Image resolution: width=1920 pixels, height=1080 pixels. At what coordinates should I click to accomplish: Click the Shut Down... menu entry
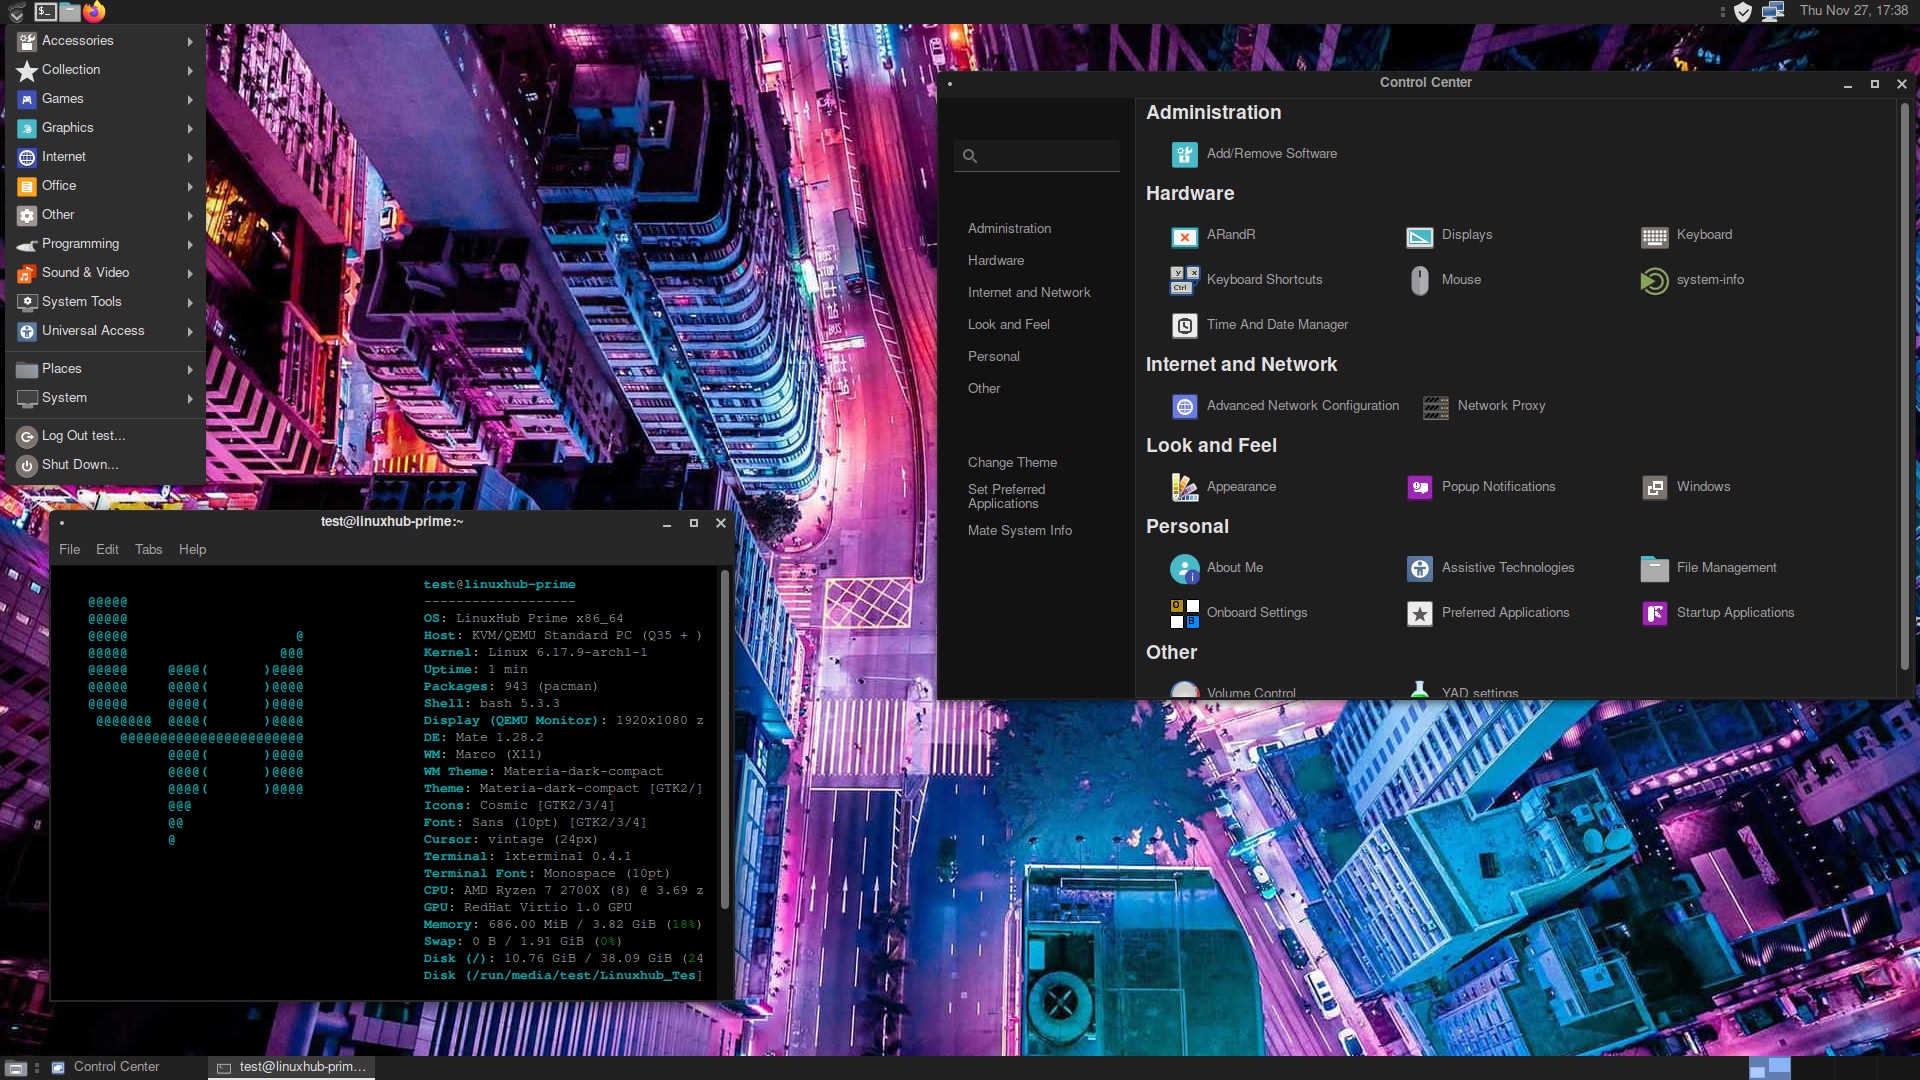click(80, 465)
